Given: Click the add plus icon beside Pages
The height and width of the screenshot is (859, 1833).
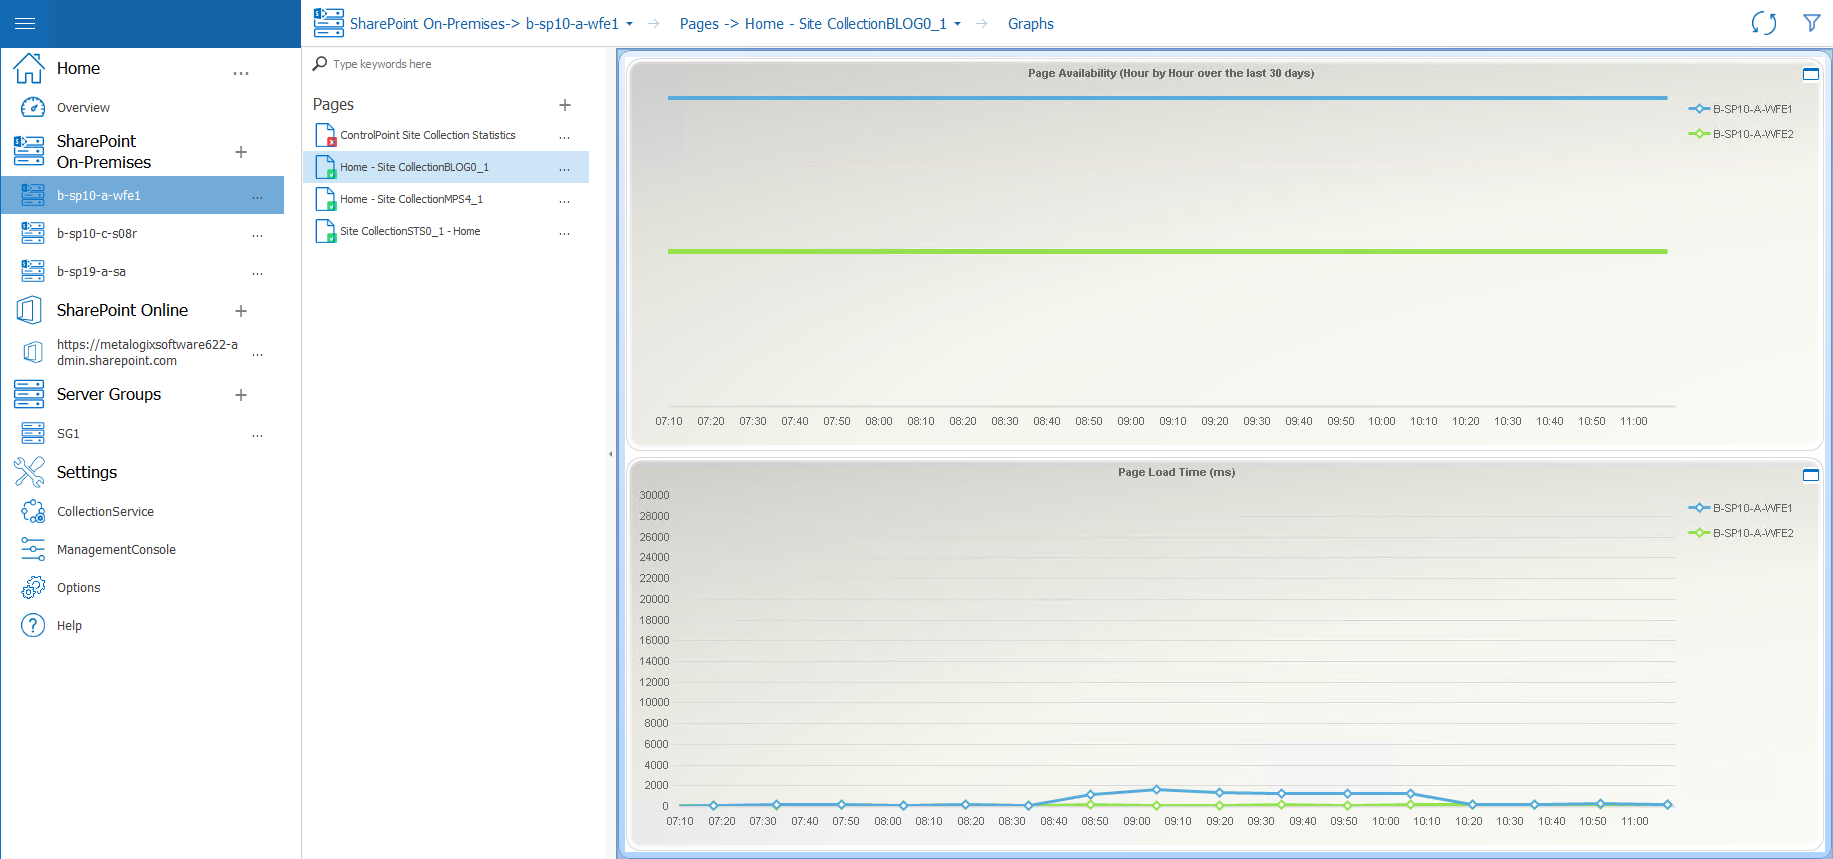Looking at the screenshot, I should (x=565, y=105).
